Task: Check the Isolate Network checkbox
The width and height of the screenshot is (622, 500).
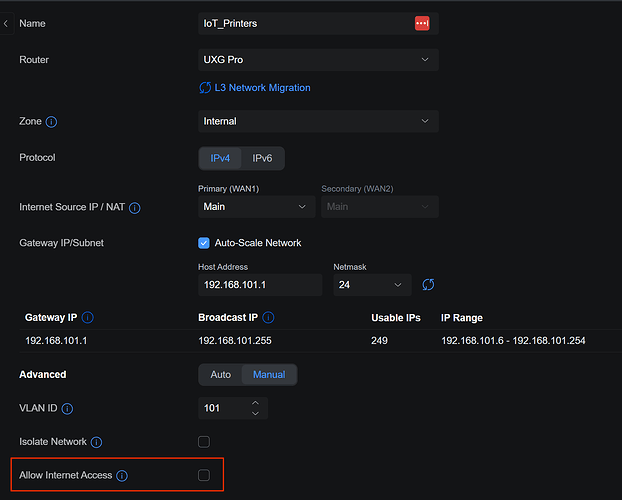Action: tap(204, 441)
